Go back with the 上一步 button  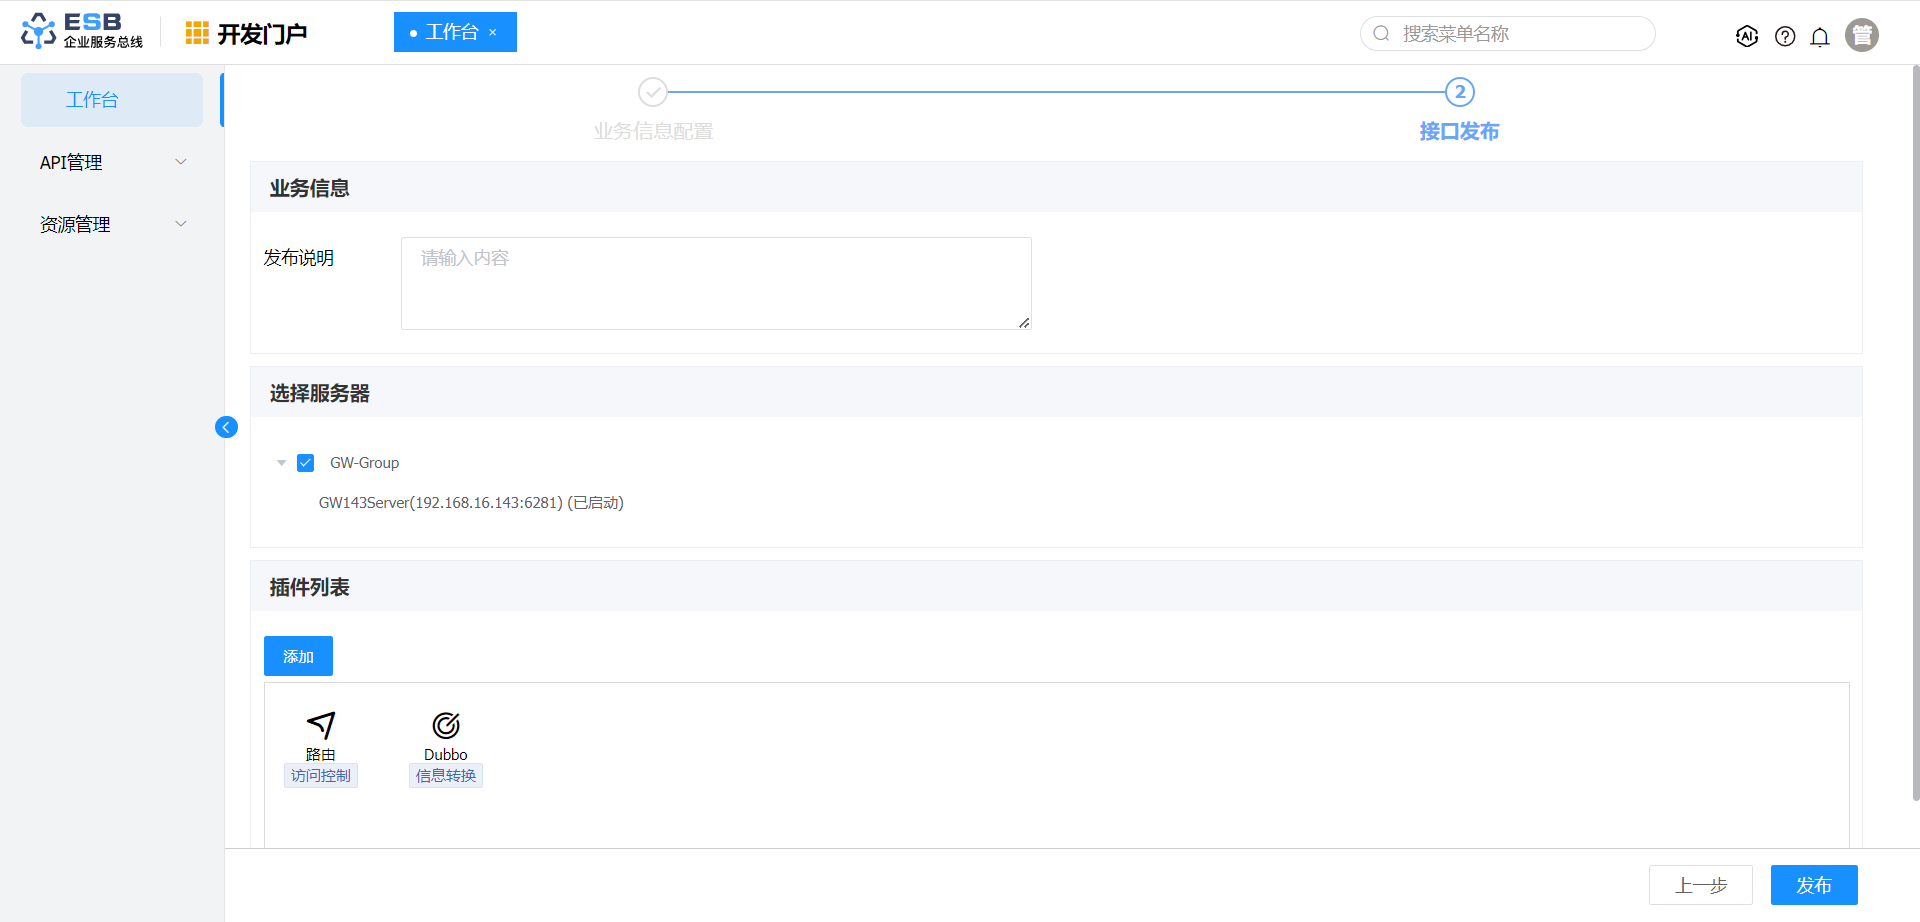click(x=1700, y=885)
